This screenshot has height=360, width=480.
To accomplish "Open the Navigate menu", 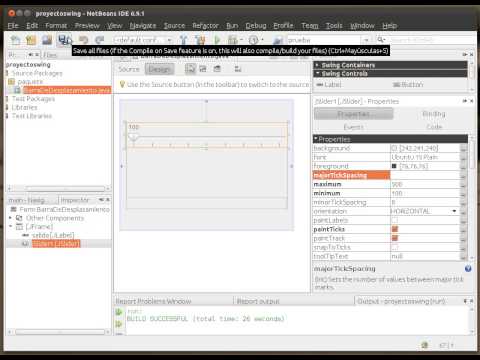I will pos(143,26).
